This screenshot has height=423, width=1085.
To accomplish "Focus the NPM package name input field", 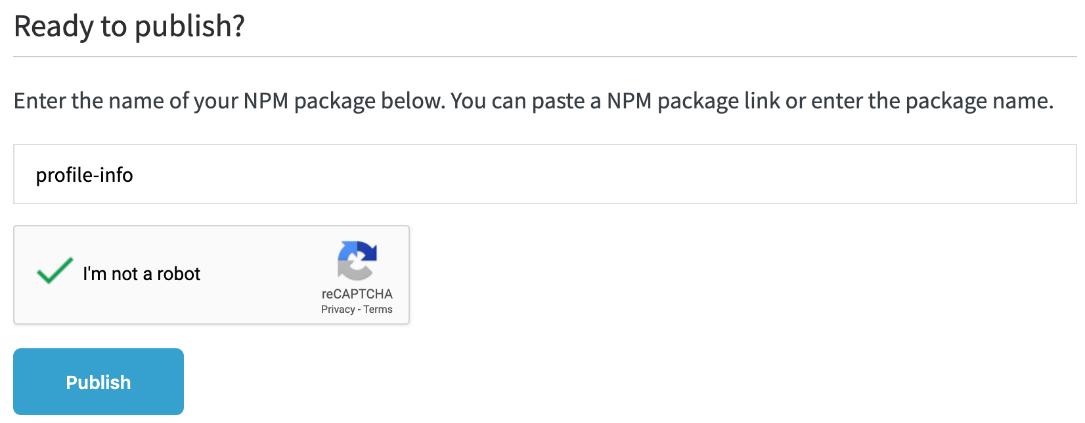I will [544, 174].
